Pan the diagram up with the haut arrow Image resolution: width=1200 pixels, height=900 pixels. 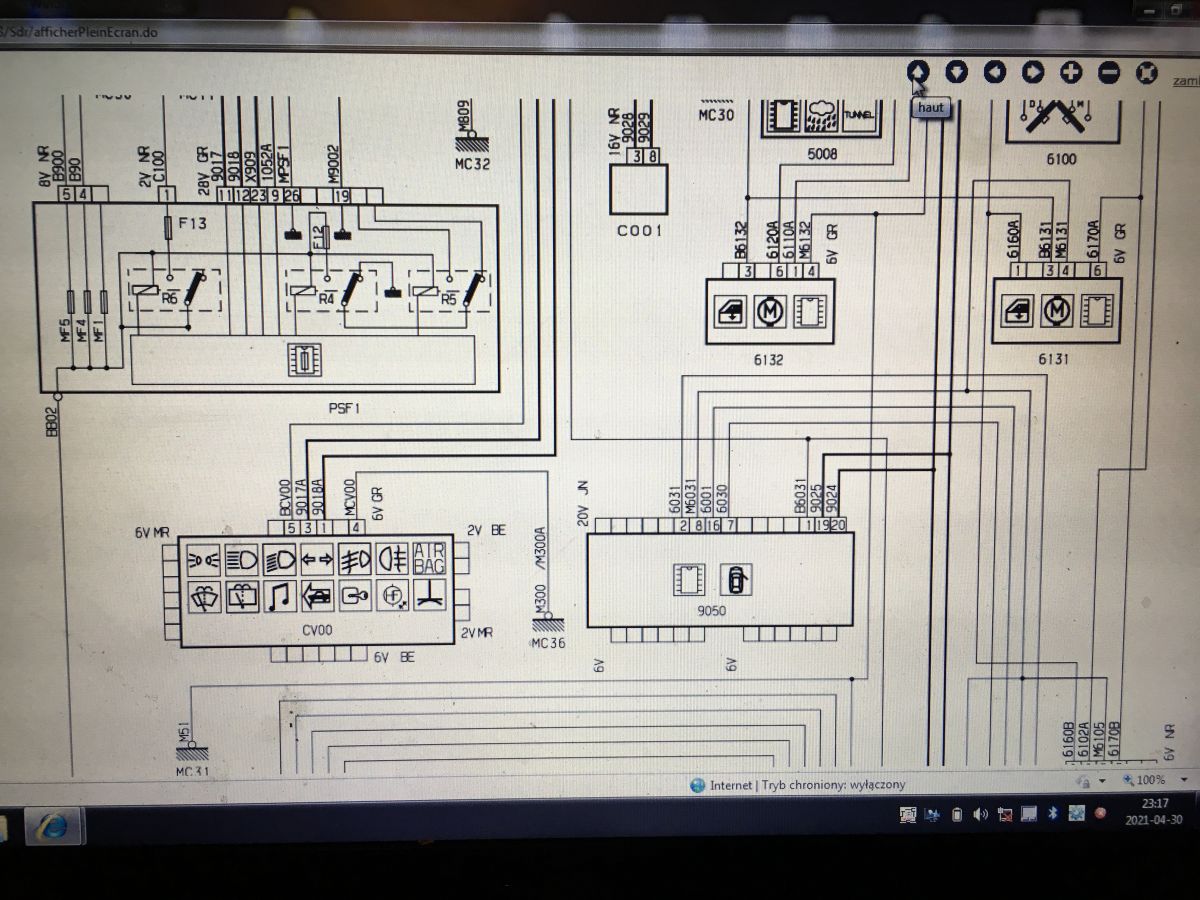[919, 71]
